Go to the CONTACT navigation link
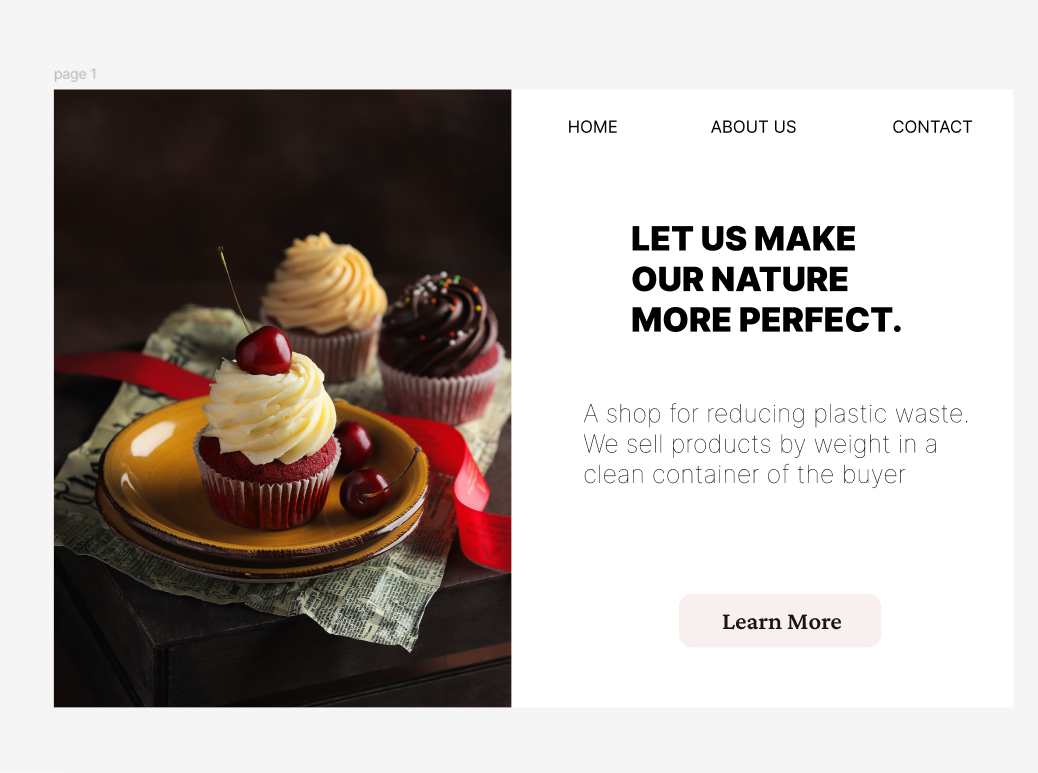Image resolution: width=1038 pixels, height=773 pixels. tap(931, 127)
